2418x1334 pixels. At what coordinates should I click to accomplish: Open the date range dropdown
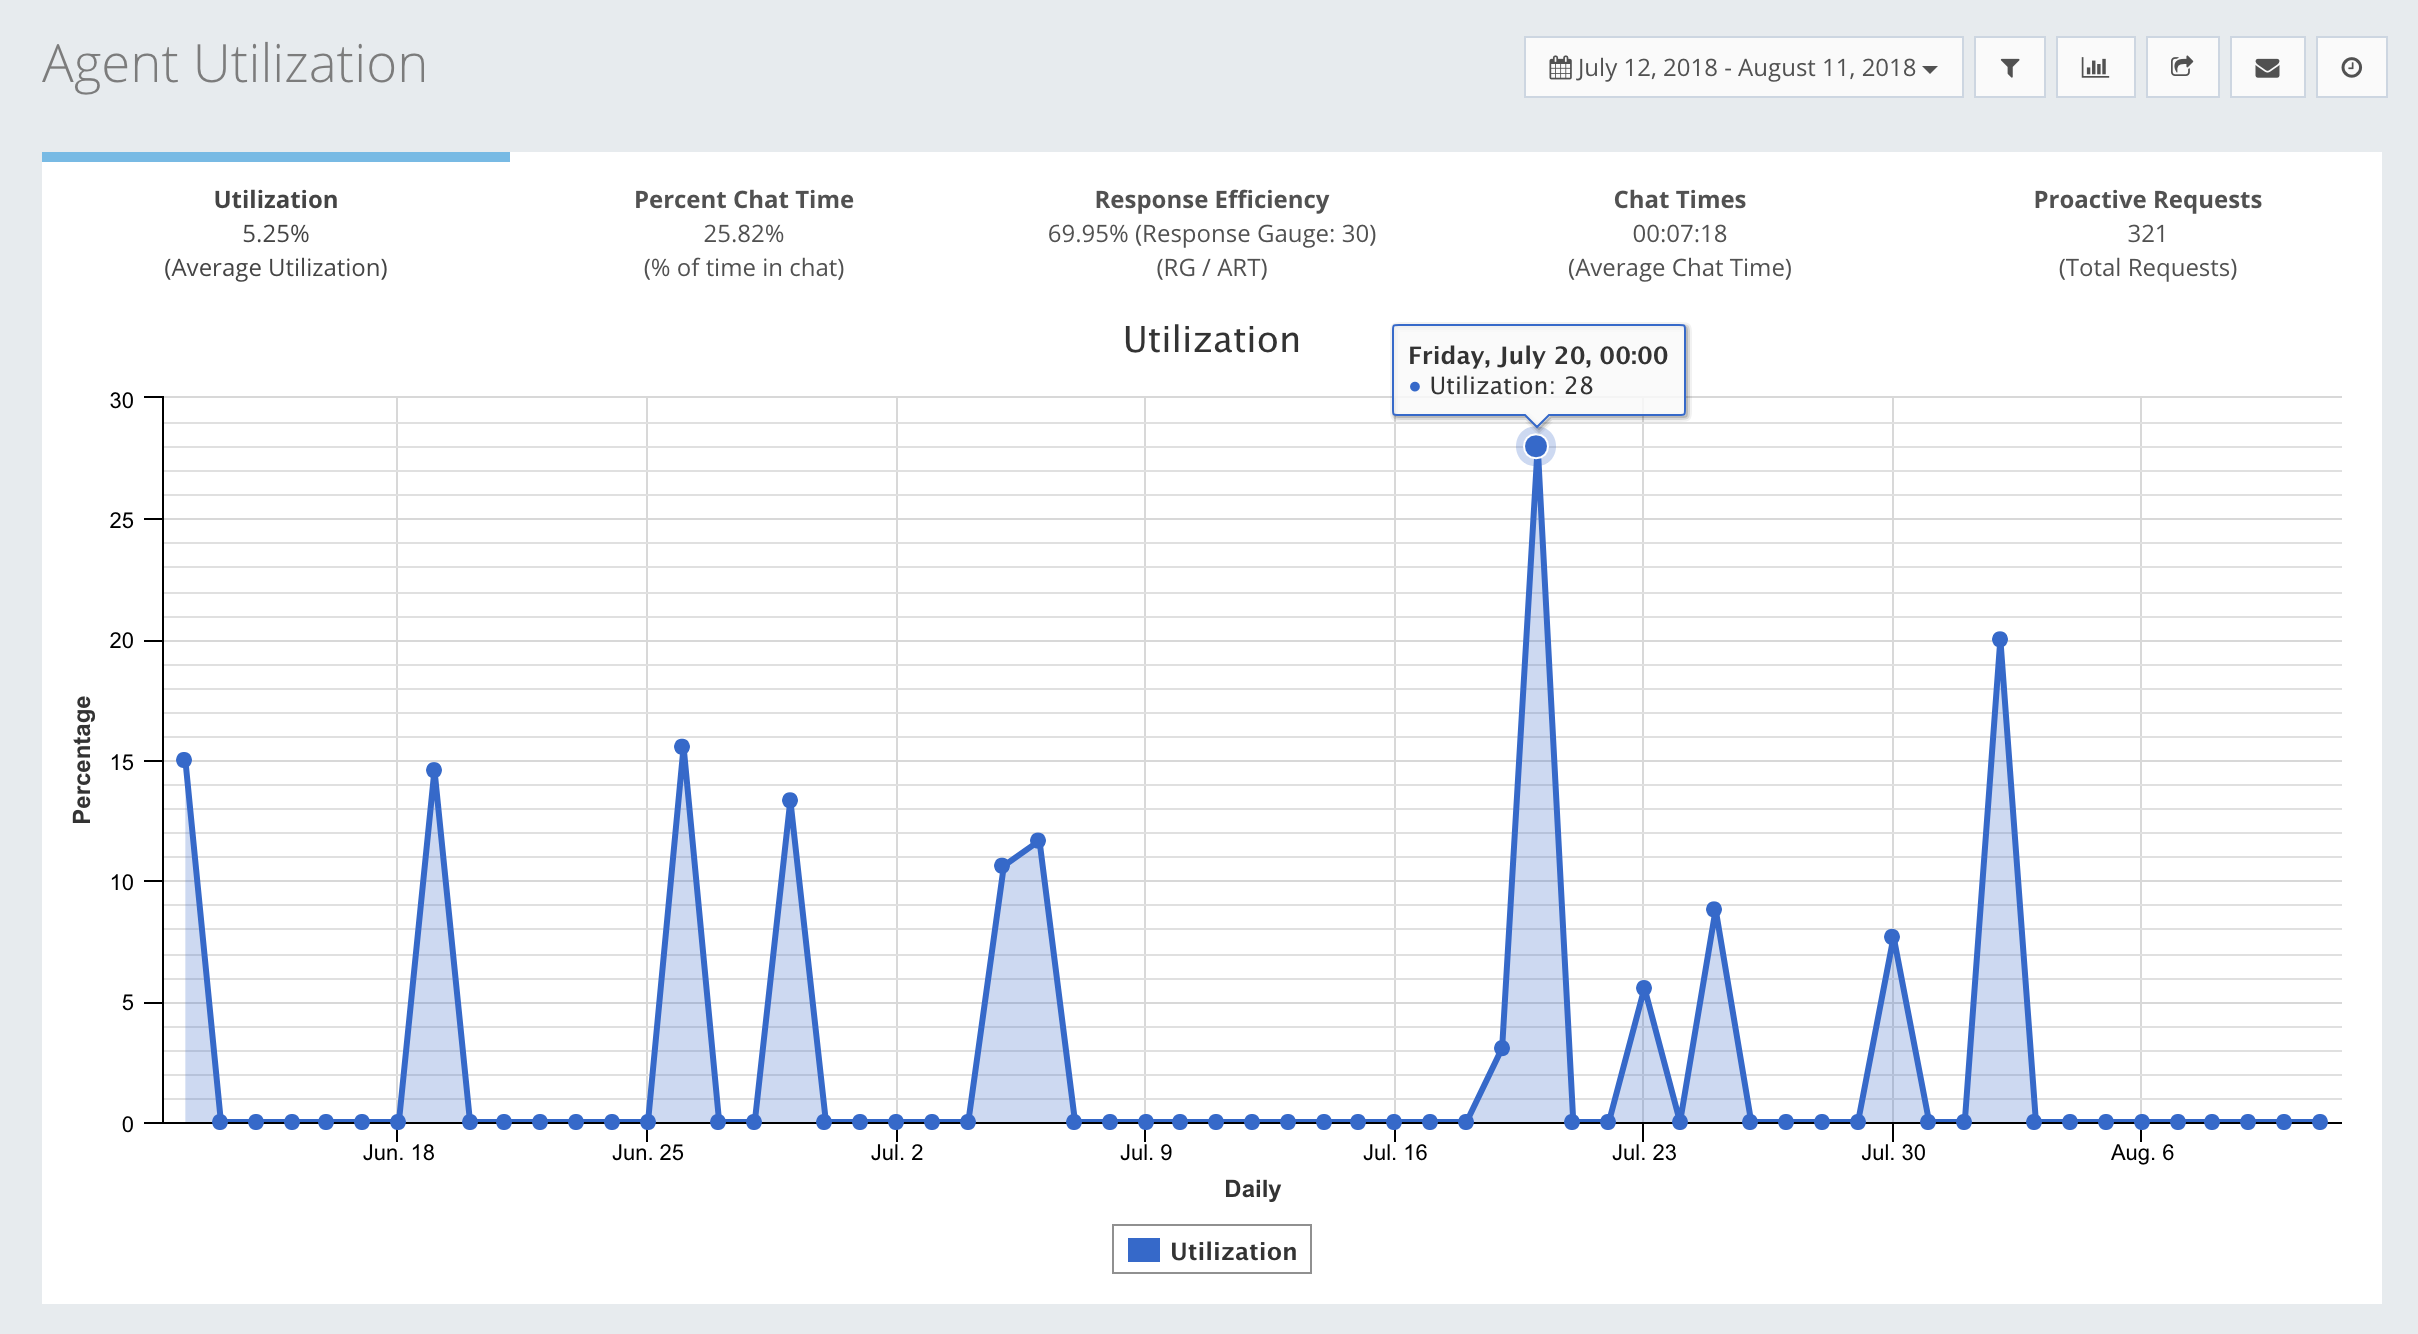click(x=1743, y=68)
